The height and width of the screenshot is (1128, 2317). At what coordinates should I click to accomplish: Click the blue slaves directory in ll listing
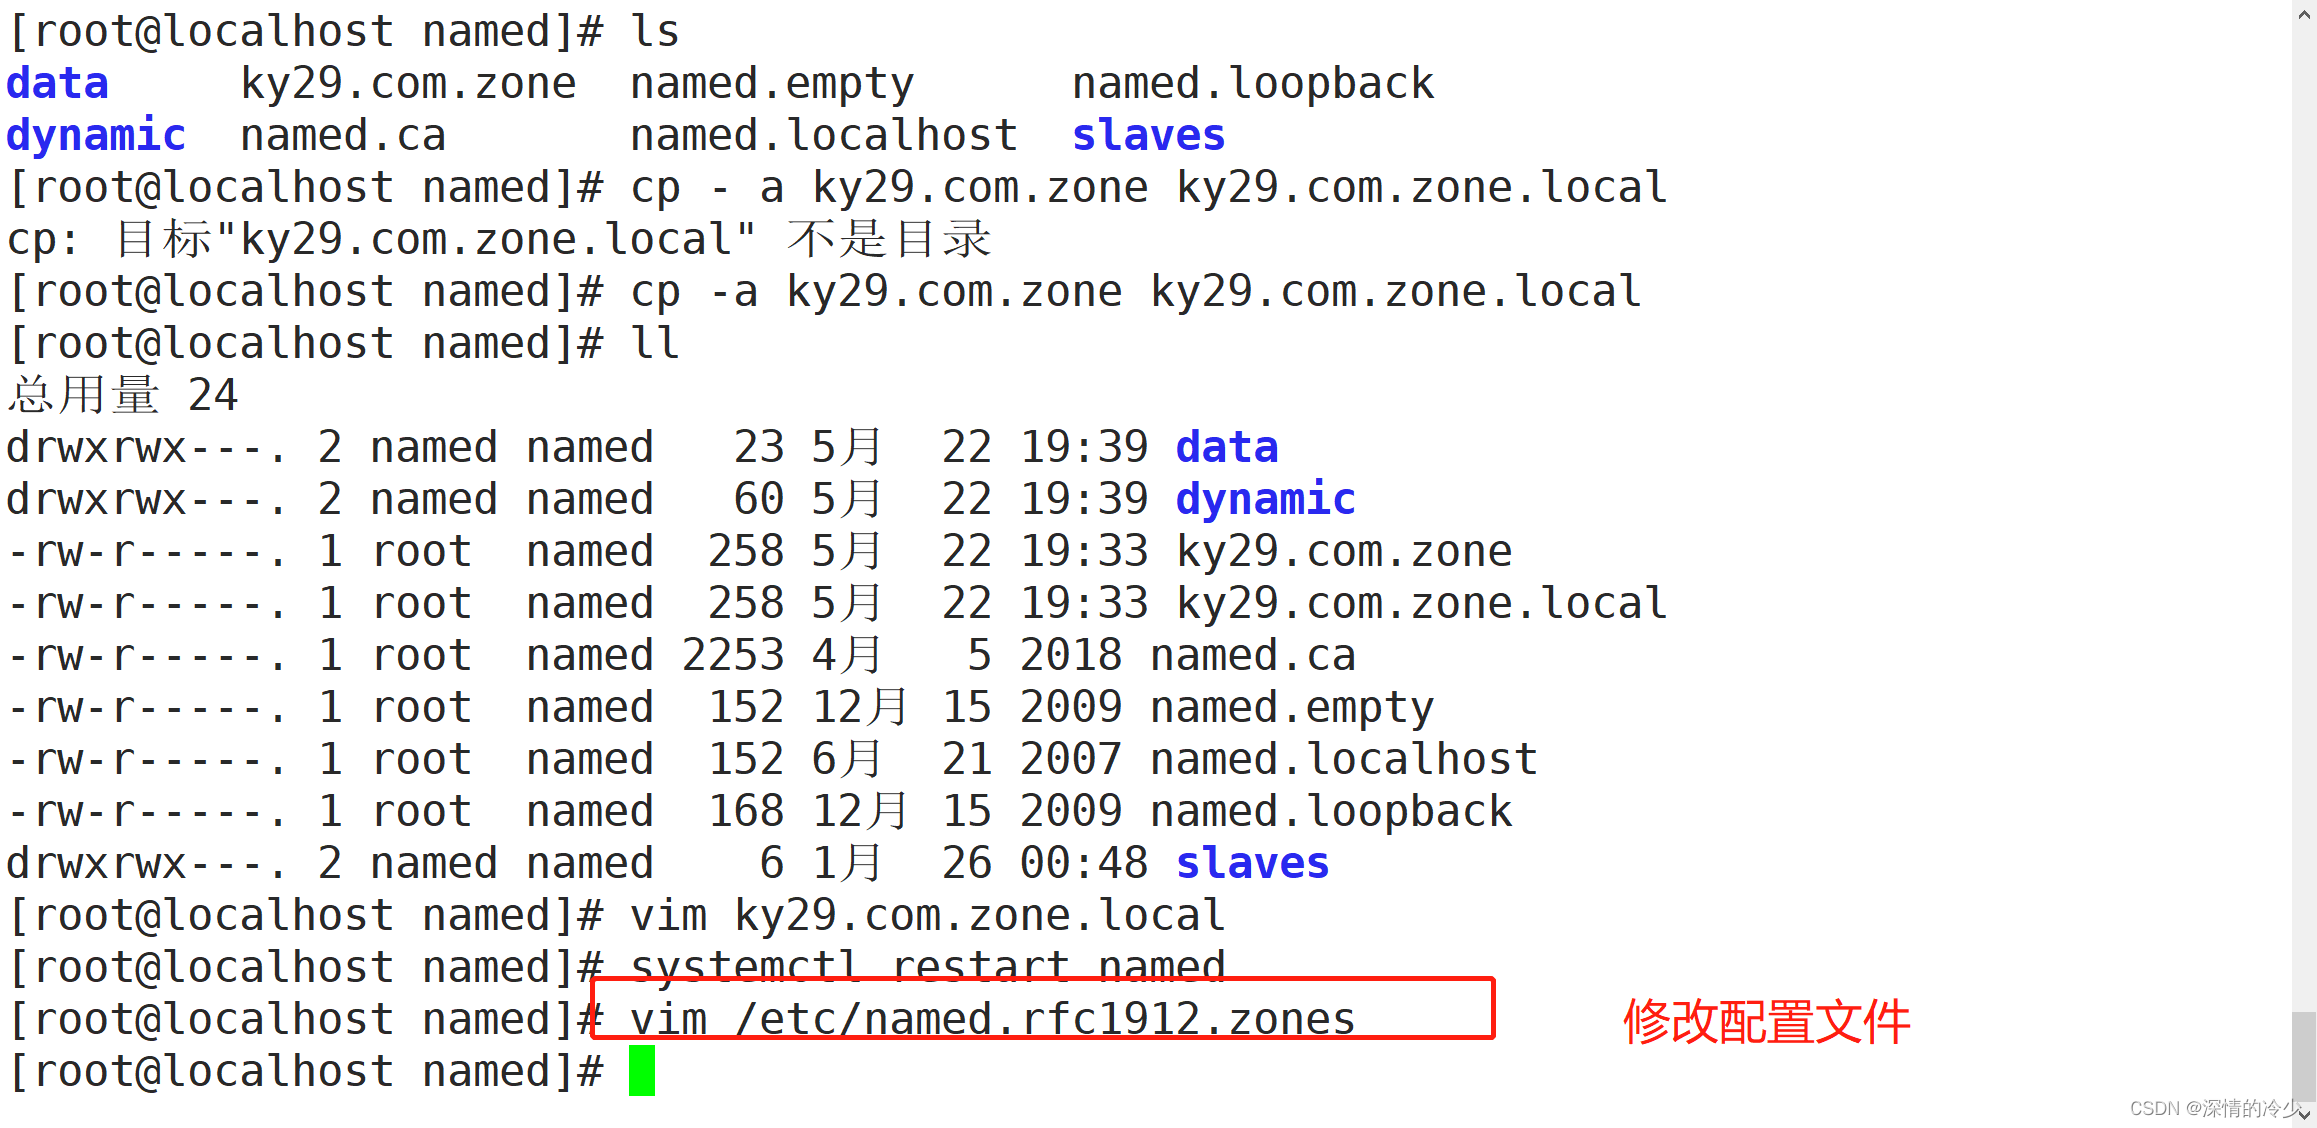point(1252,863)
